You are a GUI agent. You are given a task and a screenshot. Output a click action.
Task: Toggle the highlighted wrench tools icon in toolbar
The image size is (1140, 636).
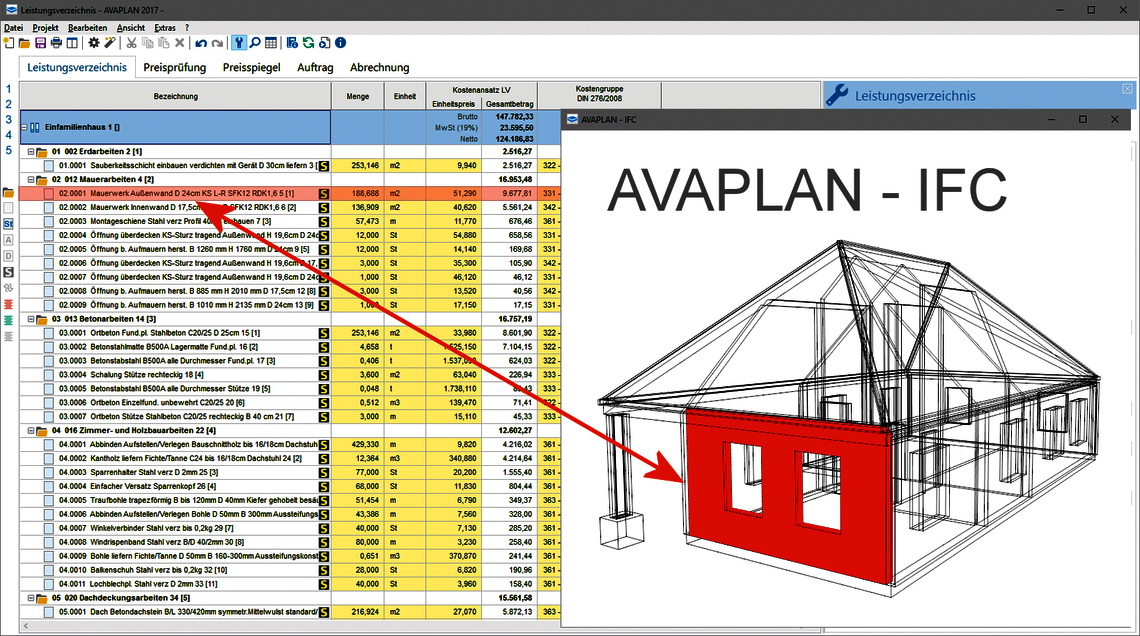point(238,43)
